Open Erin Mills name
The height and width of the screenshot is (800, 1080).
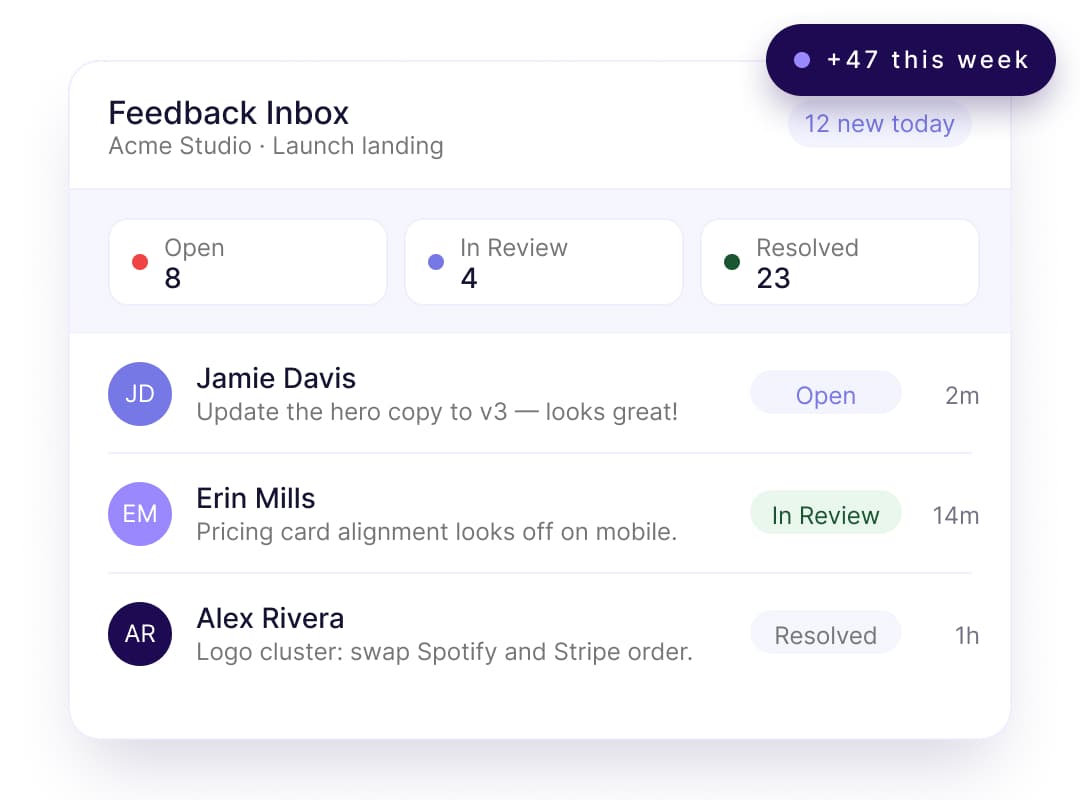pos(256,498)
